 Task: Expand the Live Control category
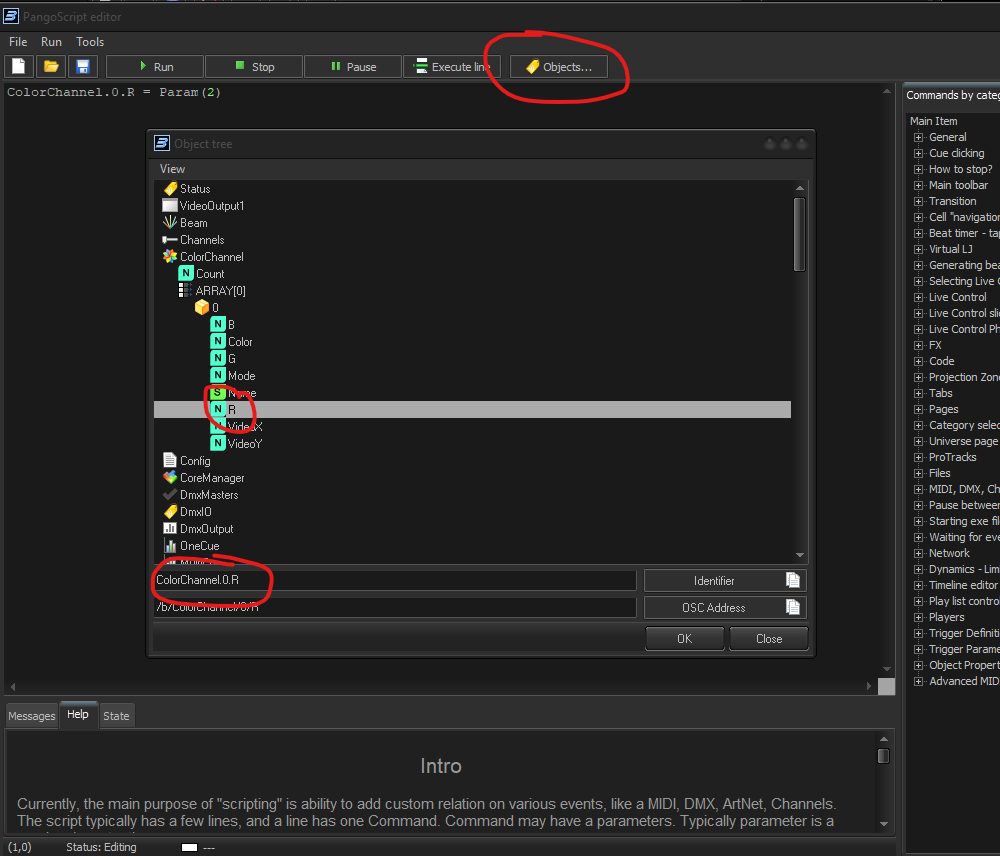pos(918,297)
